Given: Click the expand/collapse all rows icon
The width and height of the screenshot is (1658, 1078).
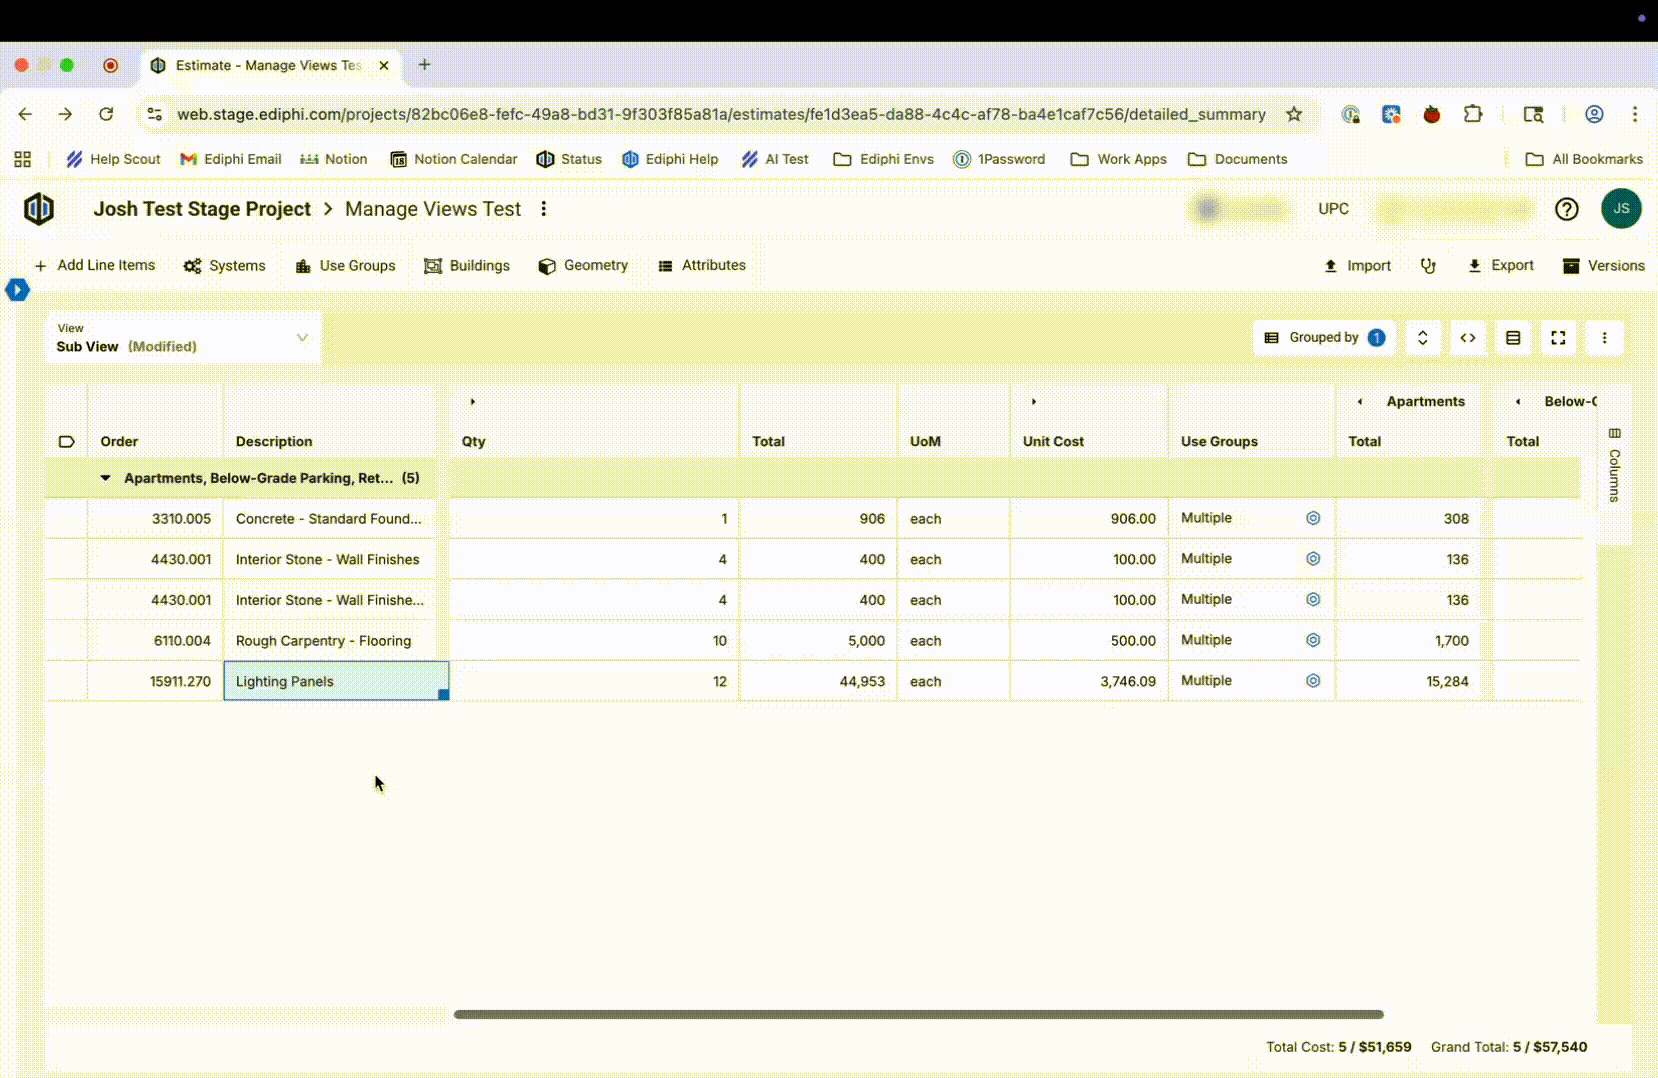Looking at the screenshot, I should (x=1422, y=338).
